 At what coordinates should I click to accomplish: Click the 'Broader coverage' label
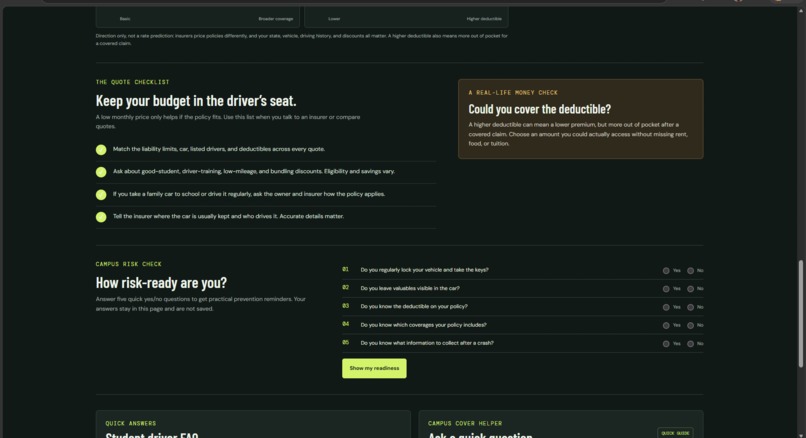click(276, 19)
